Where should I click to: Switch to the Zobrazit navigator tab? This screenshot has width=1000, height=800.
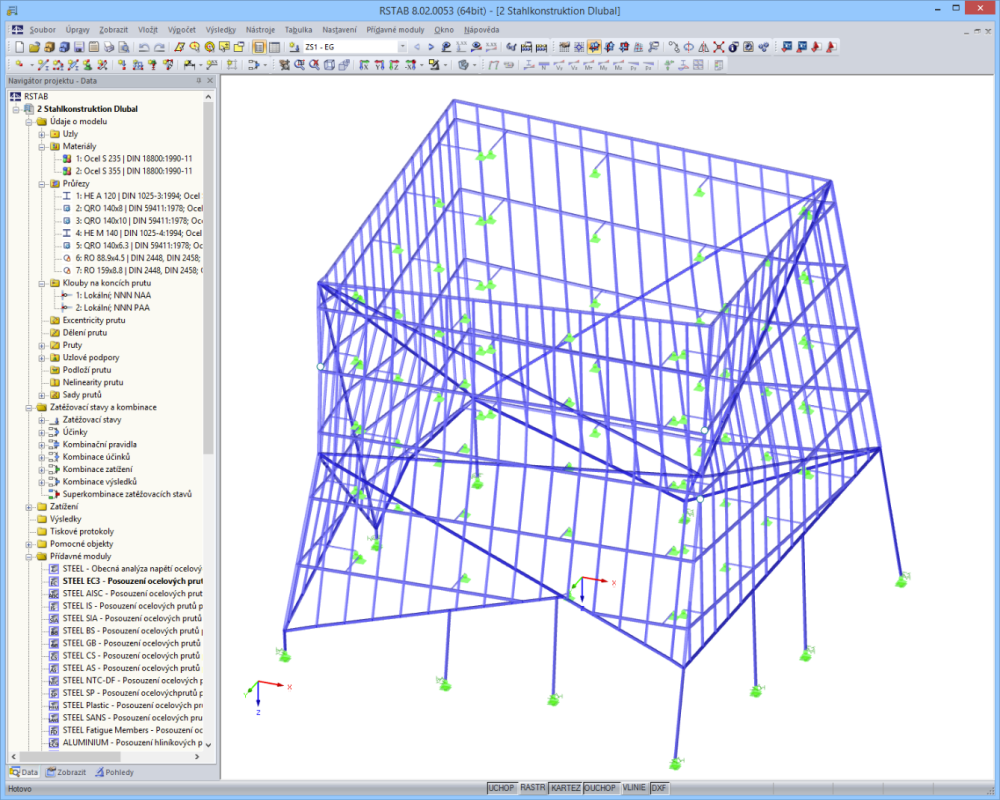[65, 772]
